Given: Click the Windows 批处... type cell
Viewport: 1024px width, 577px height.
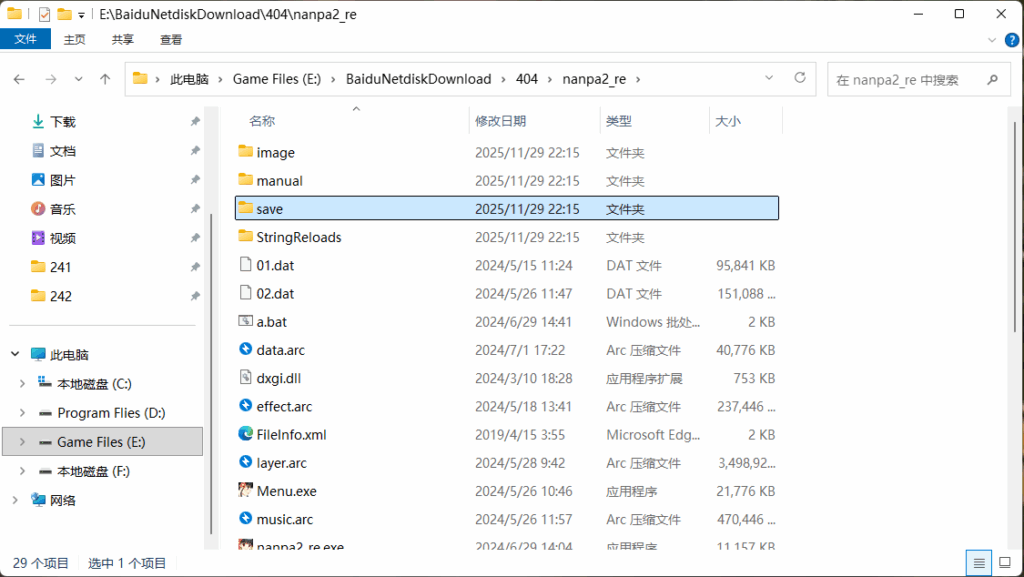Looking at the screenshot, I should (x=652, y=321).
